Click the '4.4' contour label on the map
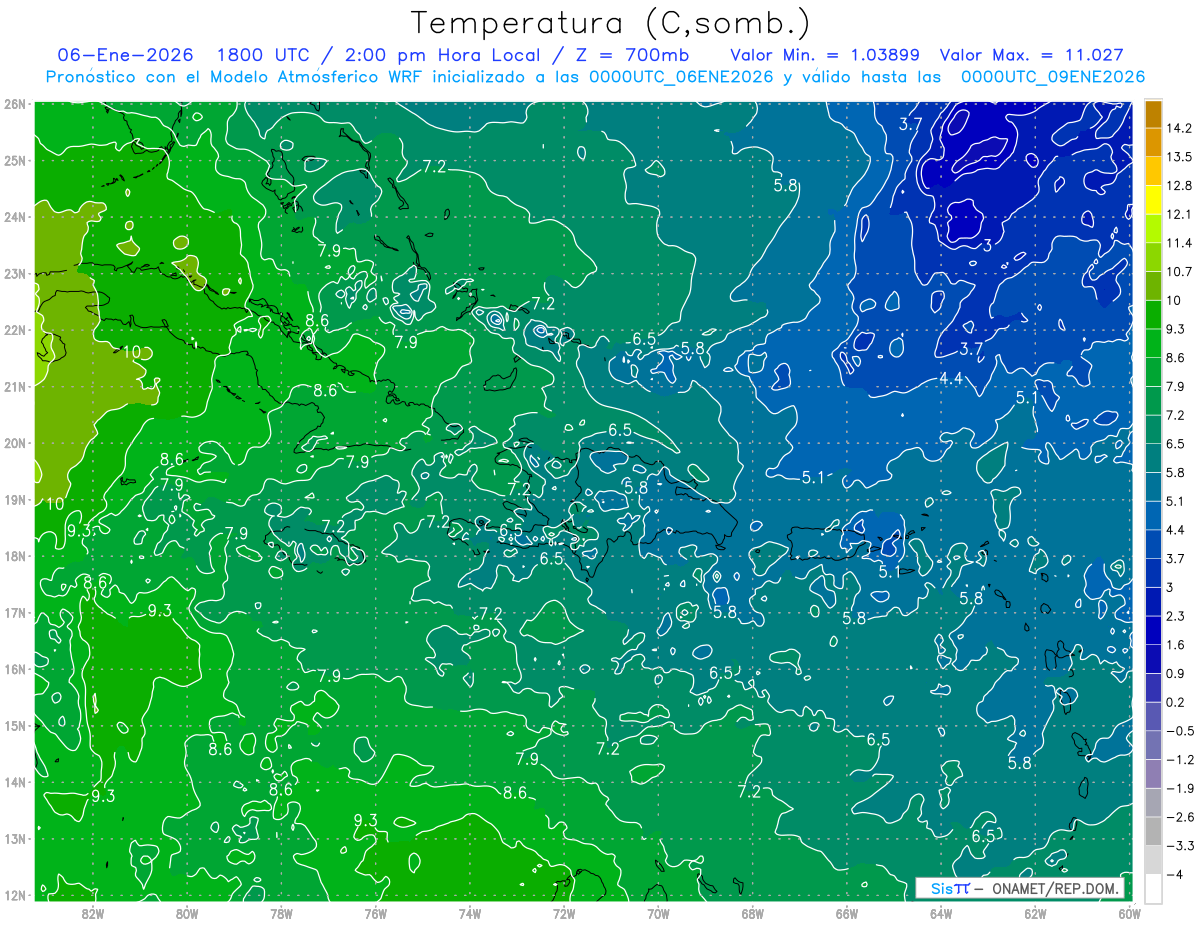 click(951, 377)
